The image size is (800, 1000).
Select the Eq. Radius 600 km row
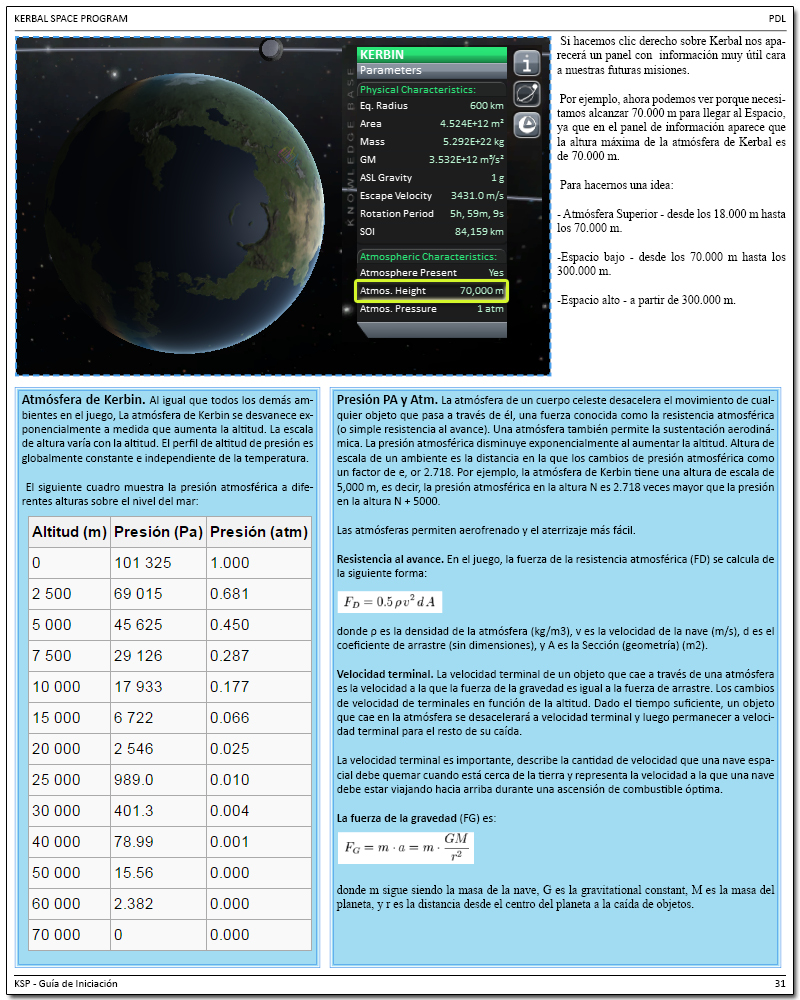point(432,106)
